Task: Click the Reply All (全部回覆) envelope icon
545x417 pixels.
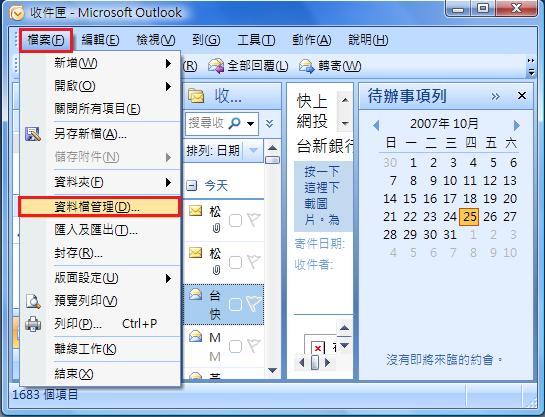Action: click(x=216, y=66)
